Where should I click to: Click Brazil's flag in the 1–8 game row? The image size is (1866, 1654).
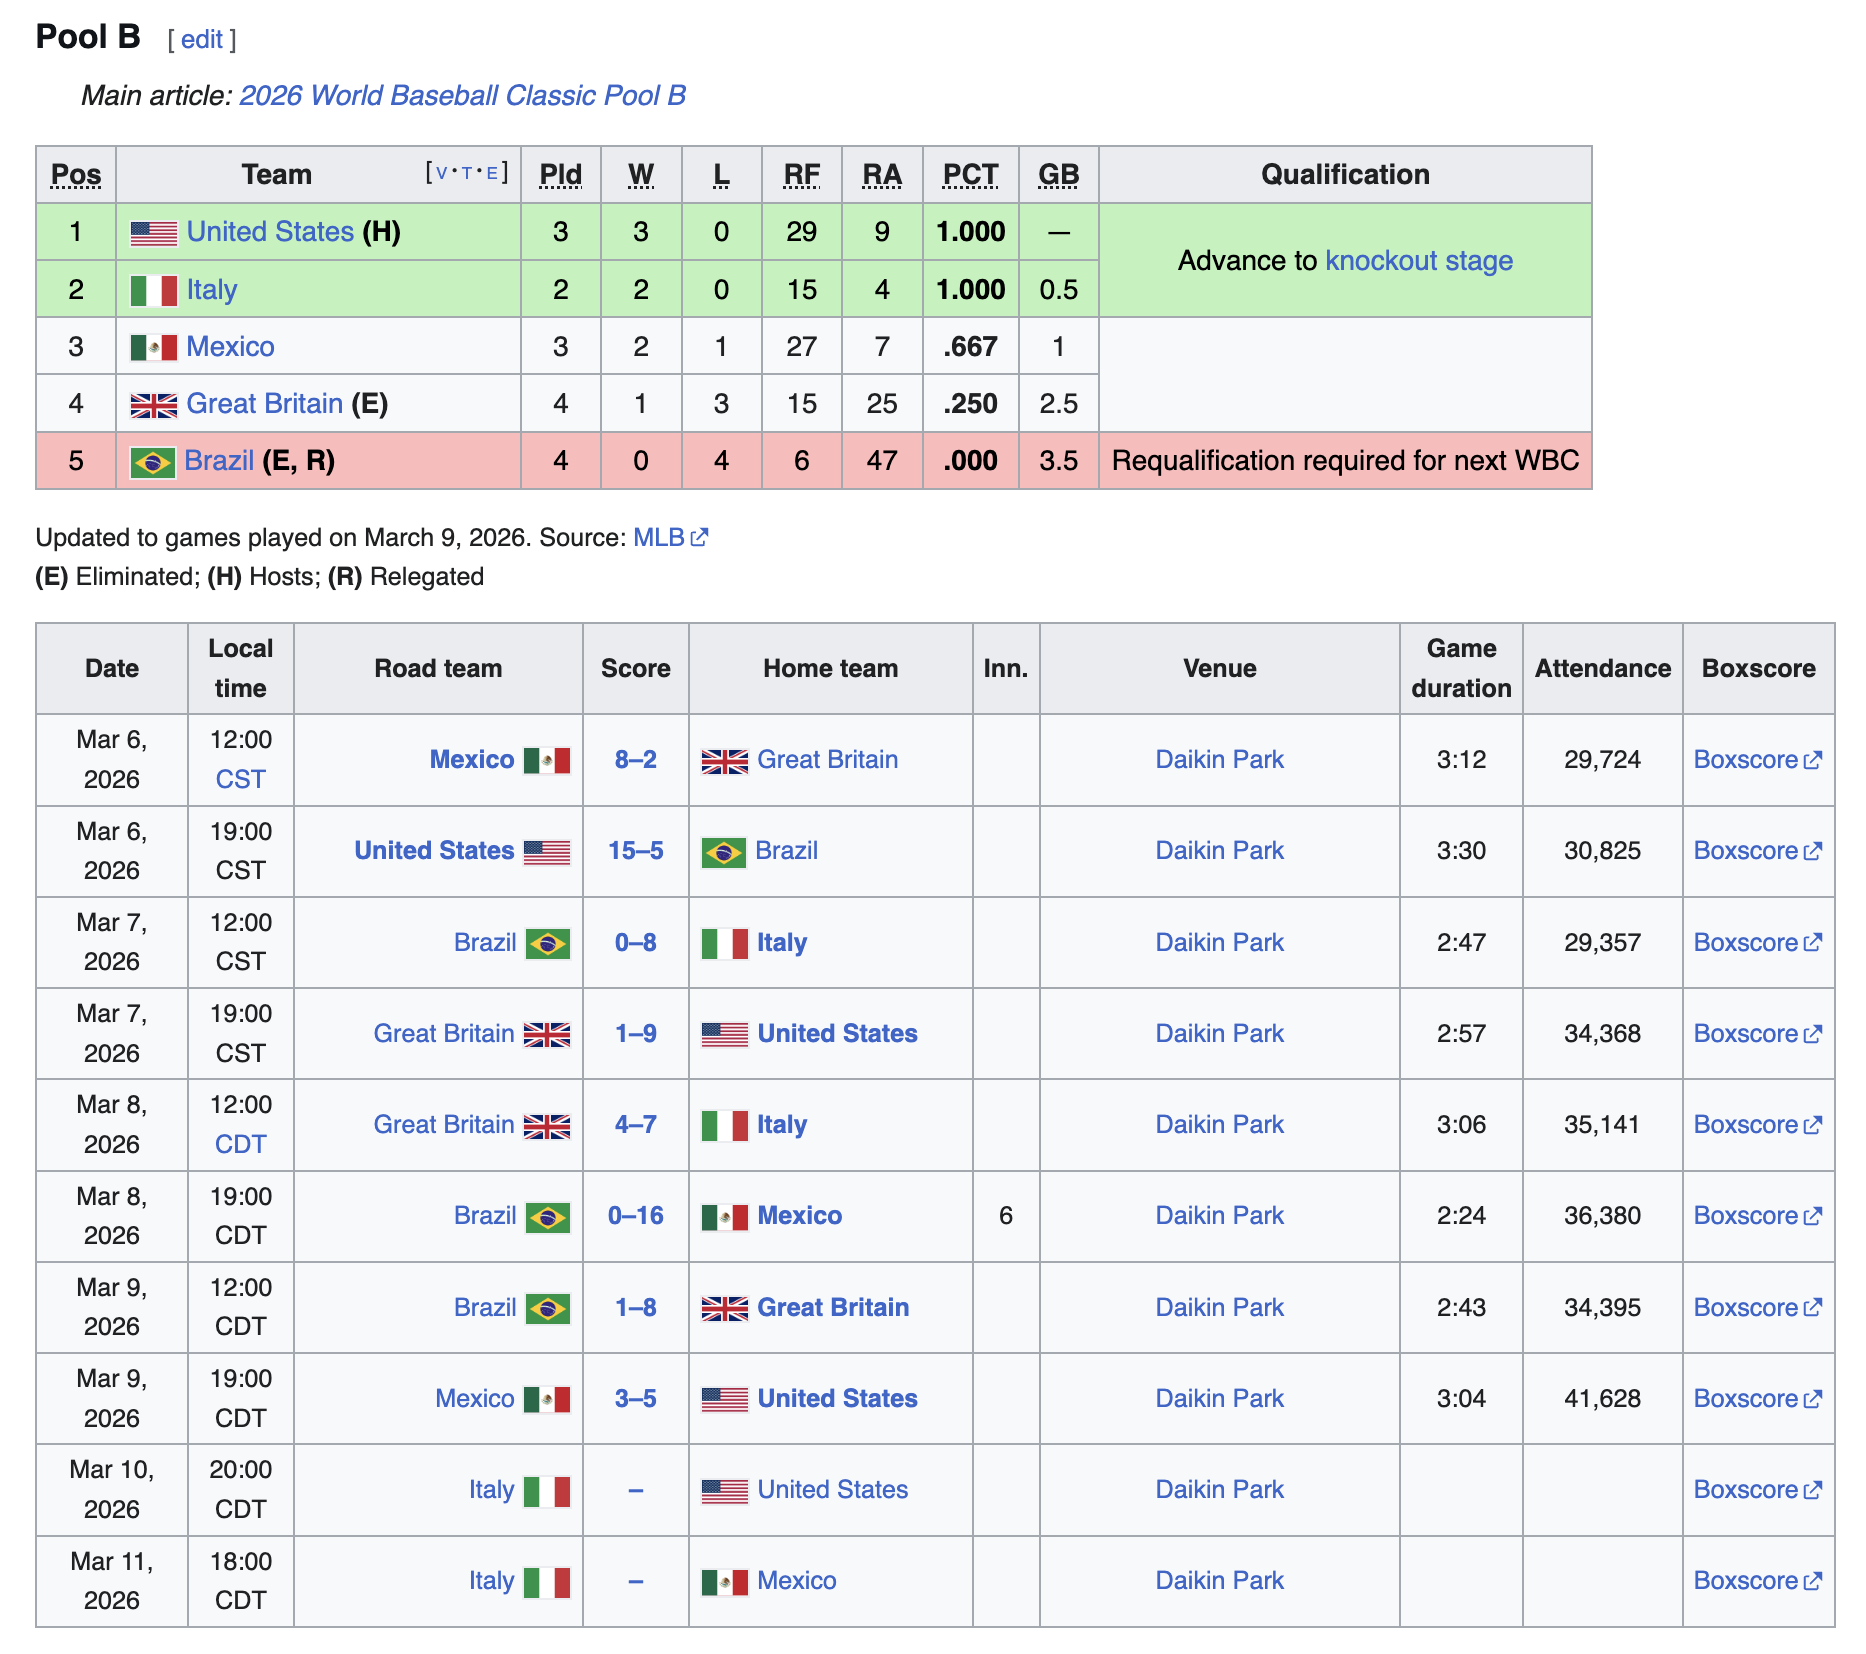[x=548, y=1309]
